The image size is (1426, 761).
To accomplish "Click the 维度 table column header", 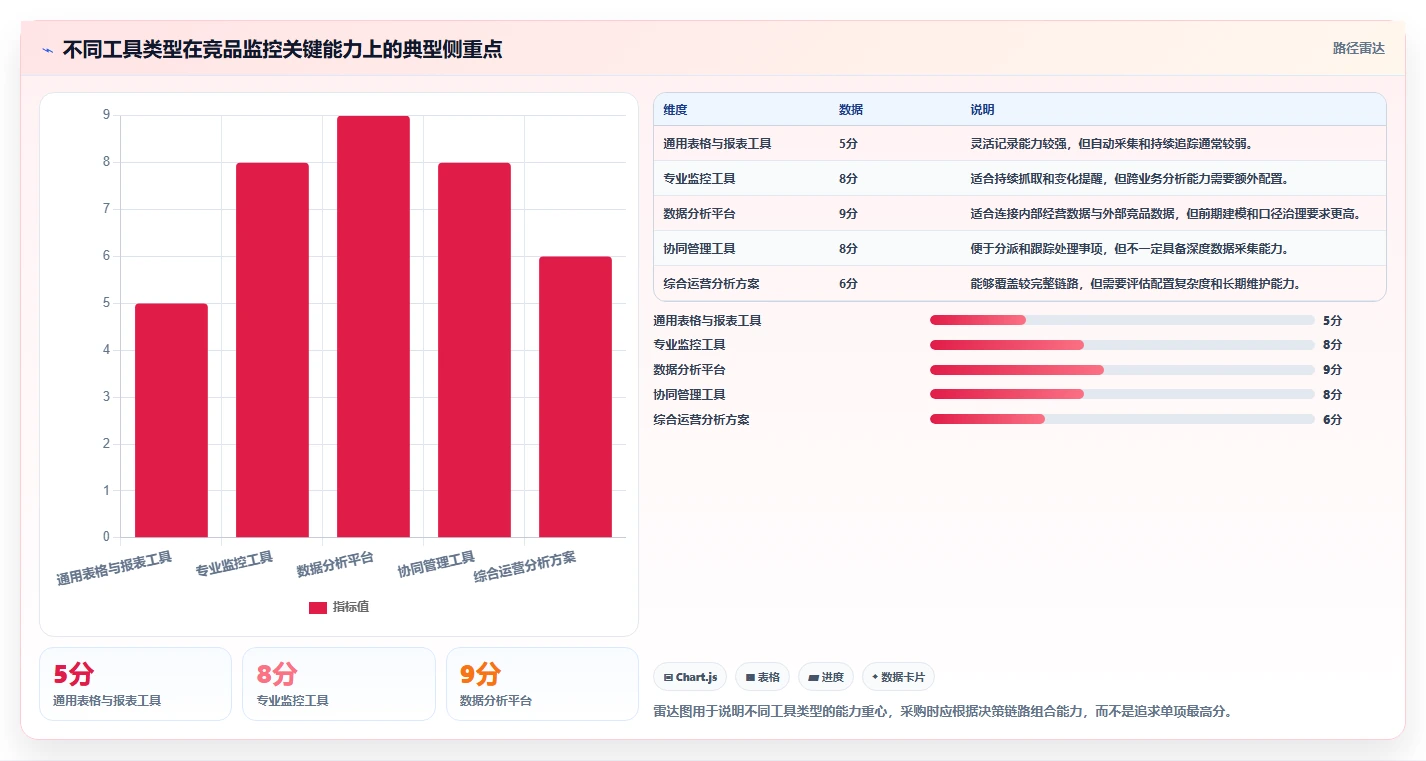I will 675,110.
